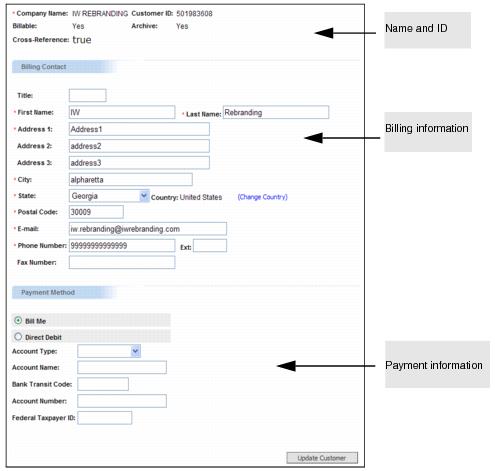Click the company name IW REBRANDING
The image size is (495, 471).
tap(100, 14)
